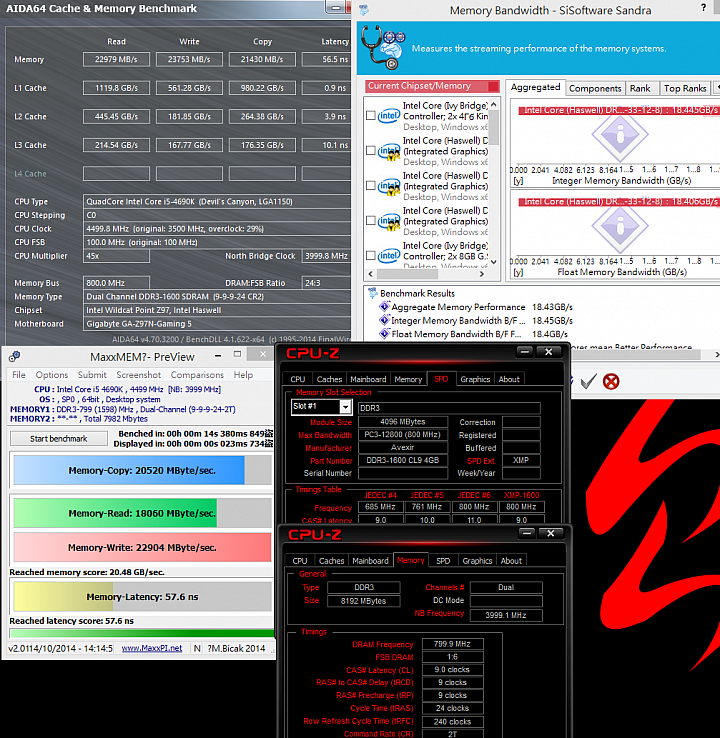
Task: Click the AIDA64 Memory Read 22979 MB/s field
Action: 116,59
